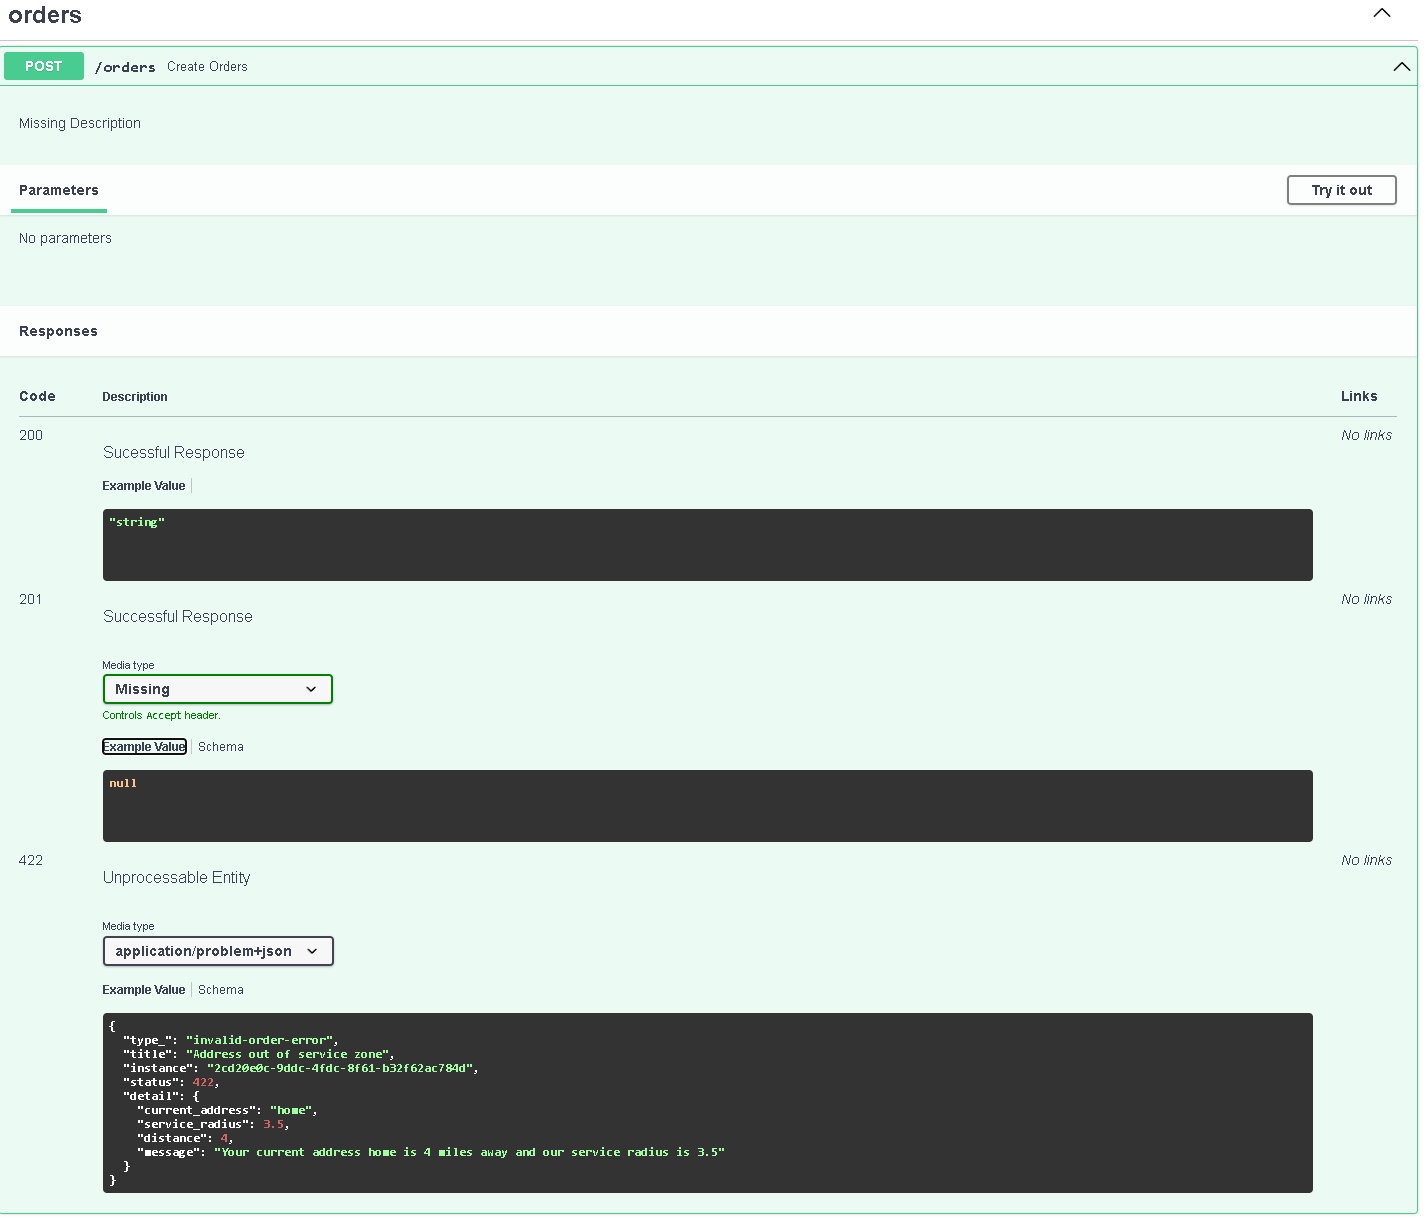Click the null example code block

707,806
